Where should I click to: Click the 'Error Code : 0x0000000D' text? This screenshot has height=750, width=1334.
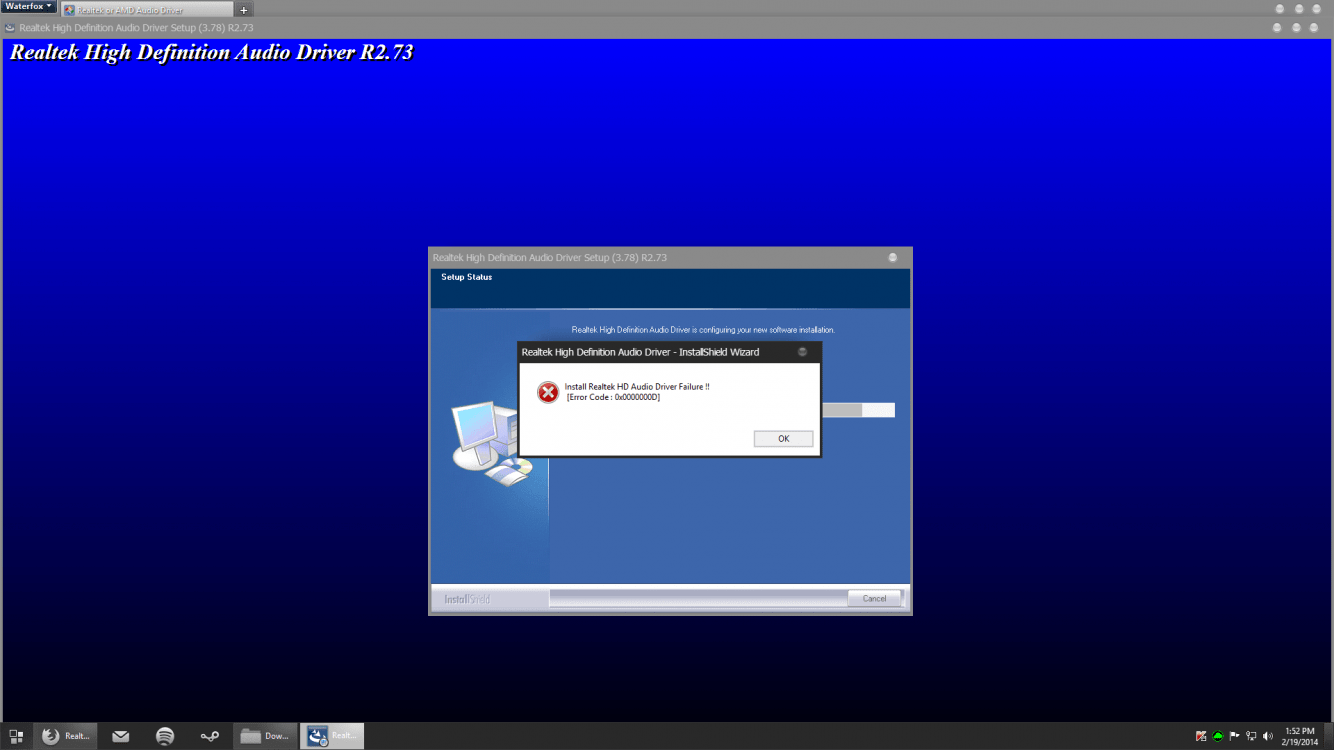click(613, 397)
